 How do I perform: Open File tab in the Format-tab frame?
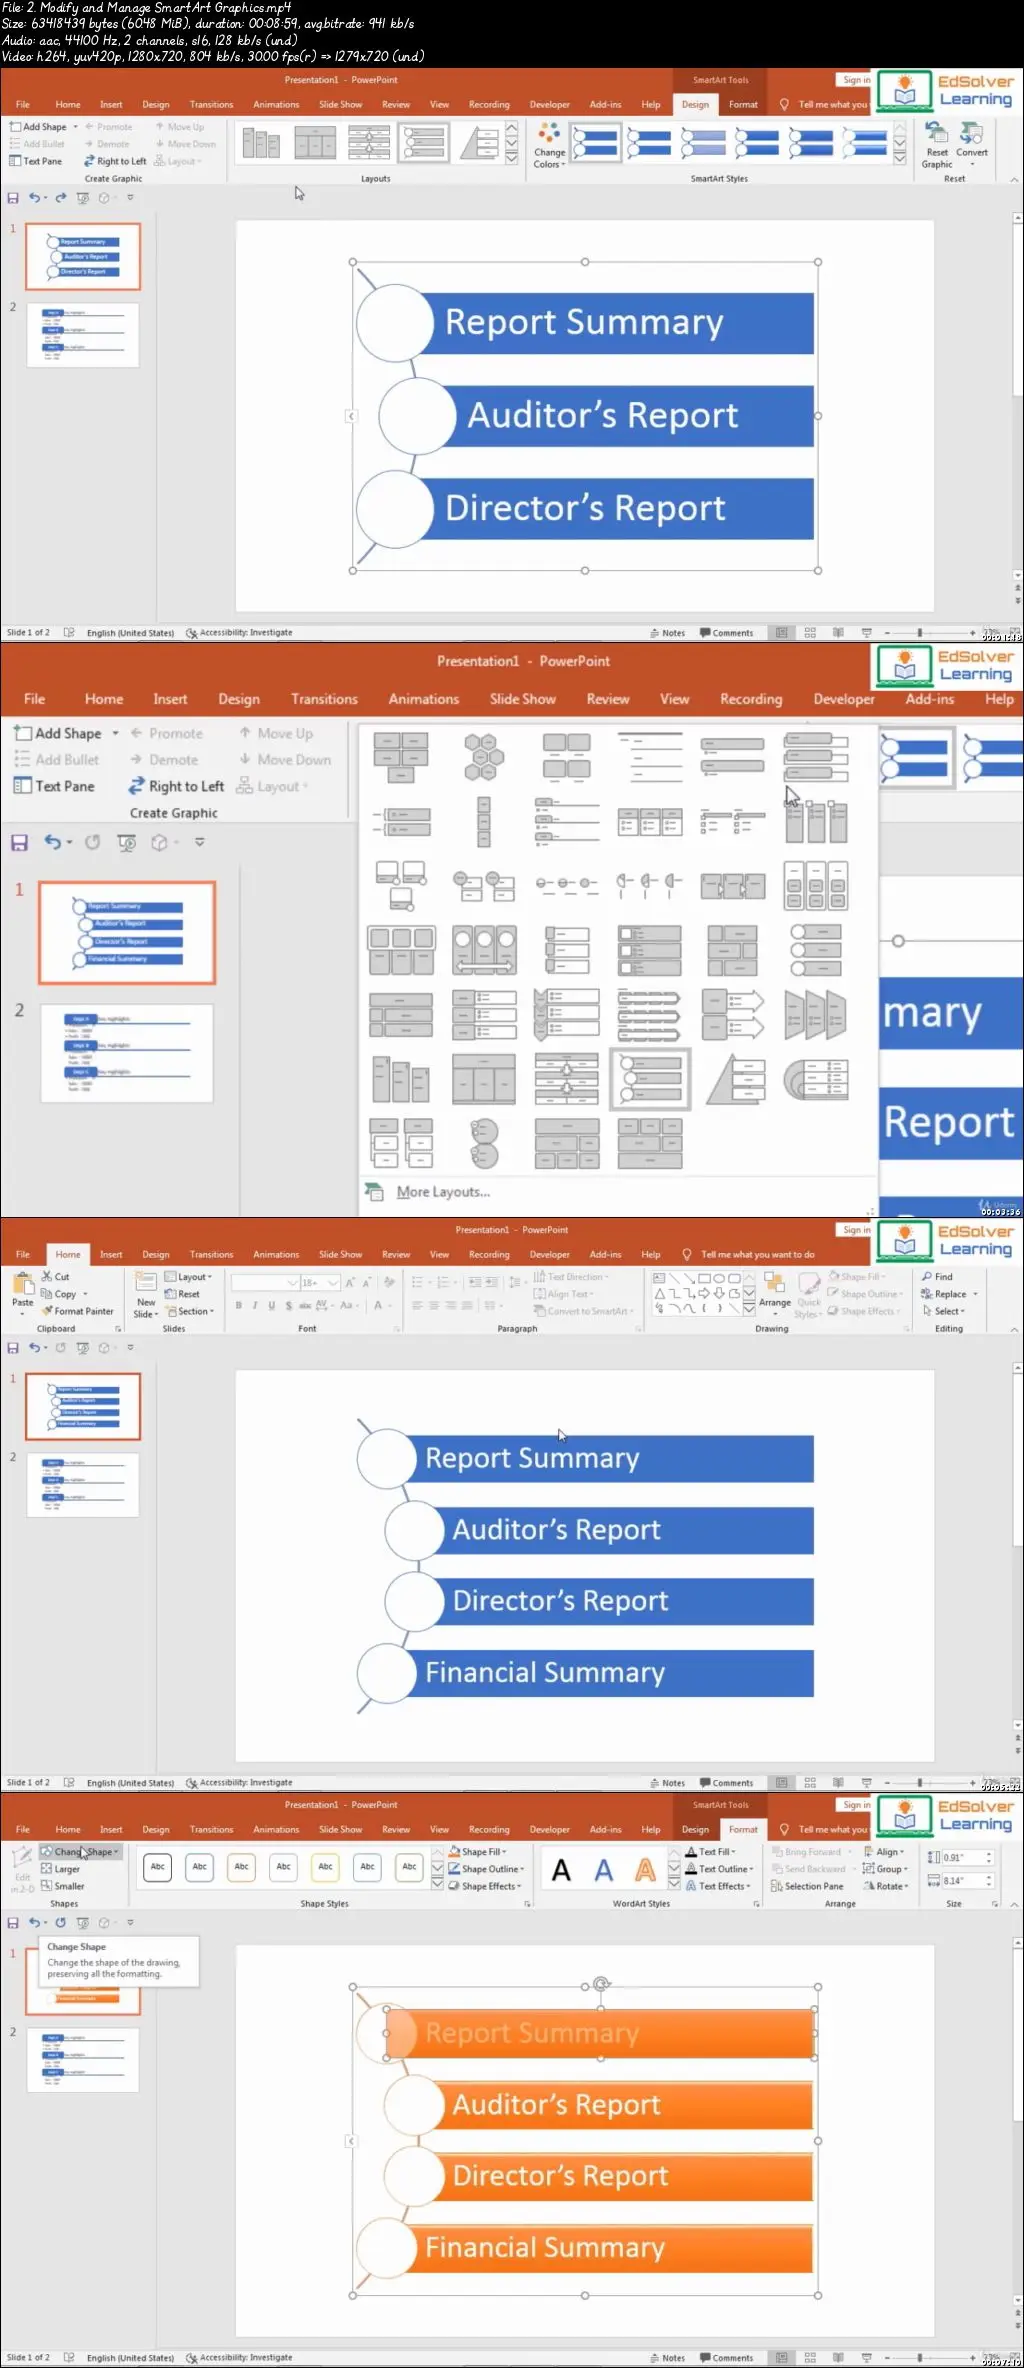point(22,1829)
